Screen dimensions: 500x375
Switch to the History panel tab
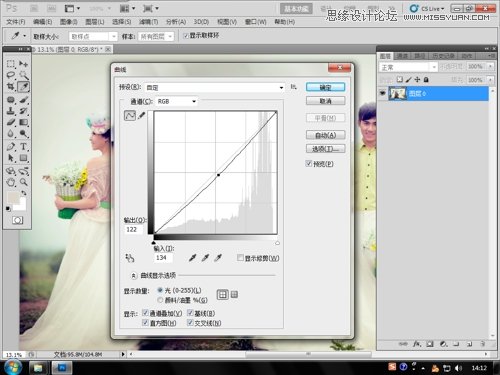pyautogui.click(x=443, y=56)
